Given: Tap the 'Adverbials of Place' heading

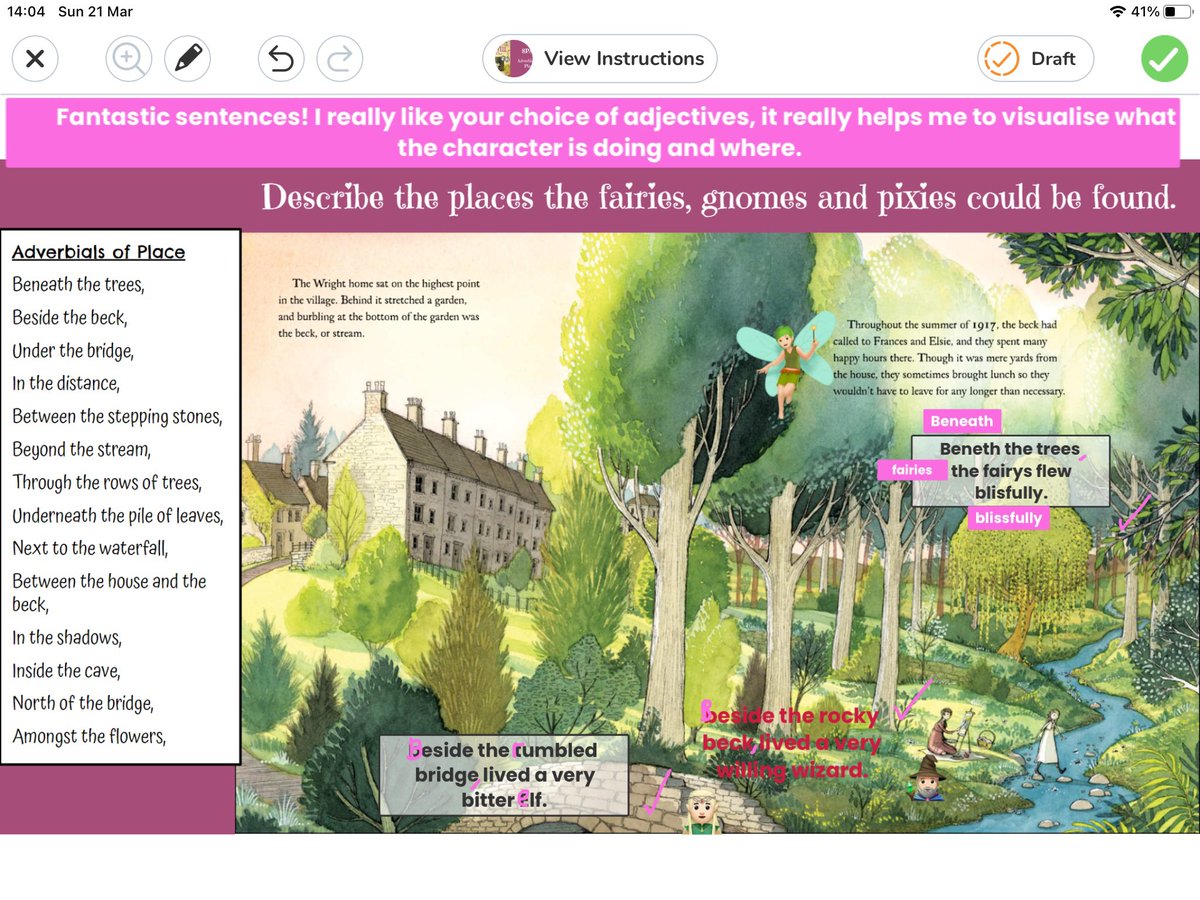Looking at the screenshot, I should (x=98, y=252).
